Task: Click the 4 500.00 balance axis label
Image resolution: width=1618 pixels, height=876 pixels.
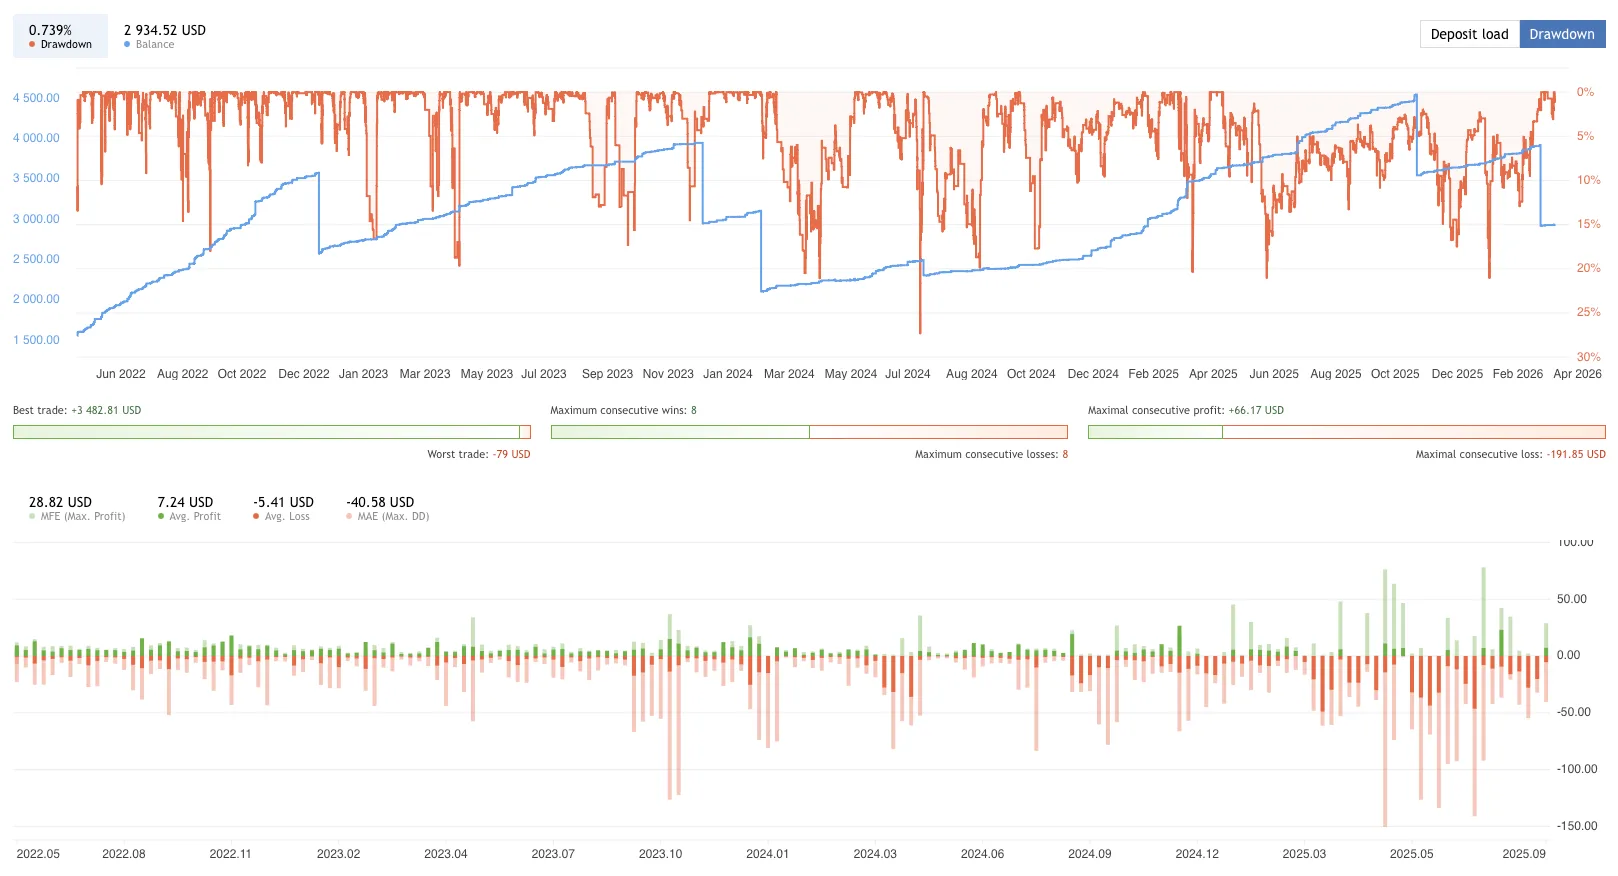Action: (36, 98)
